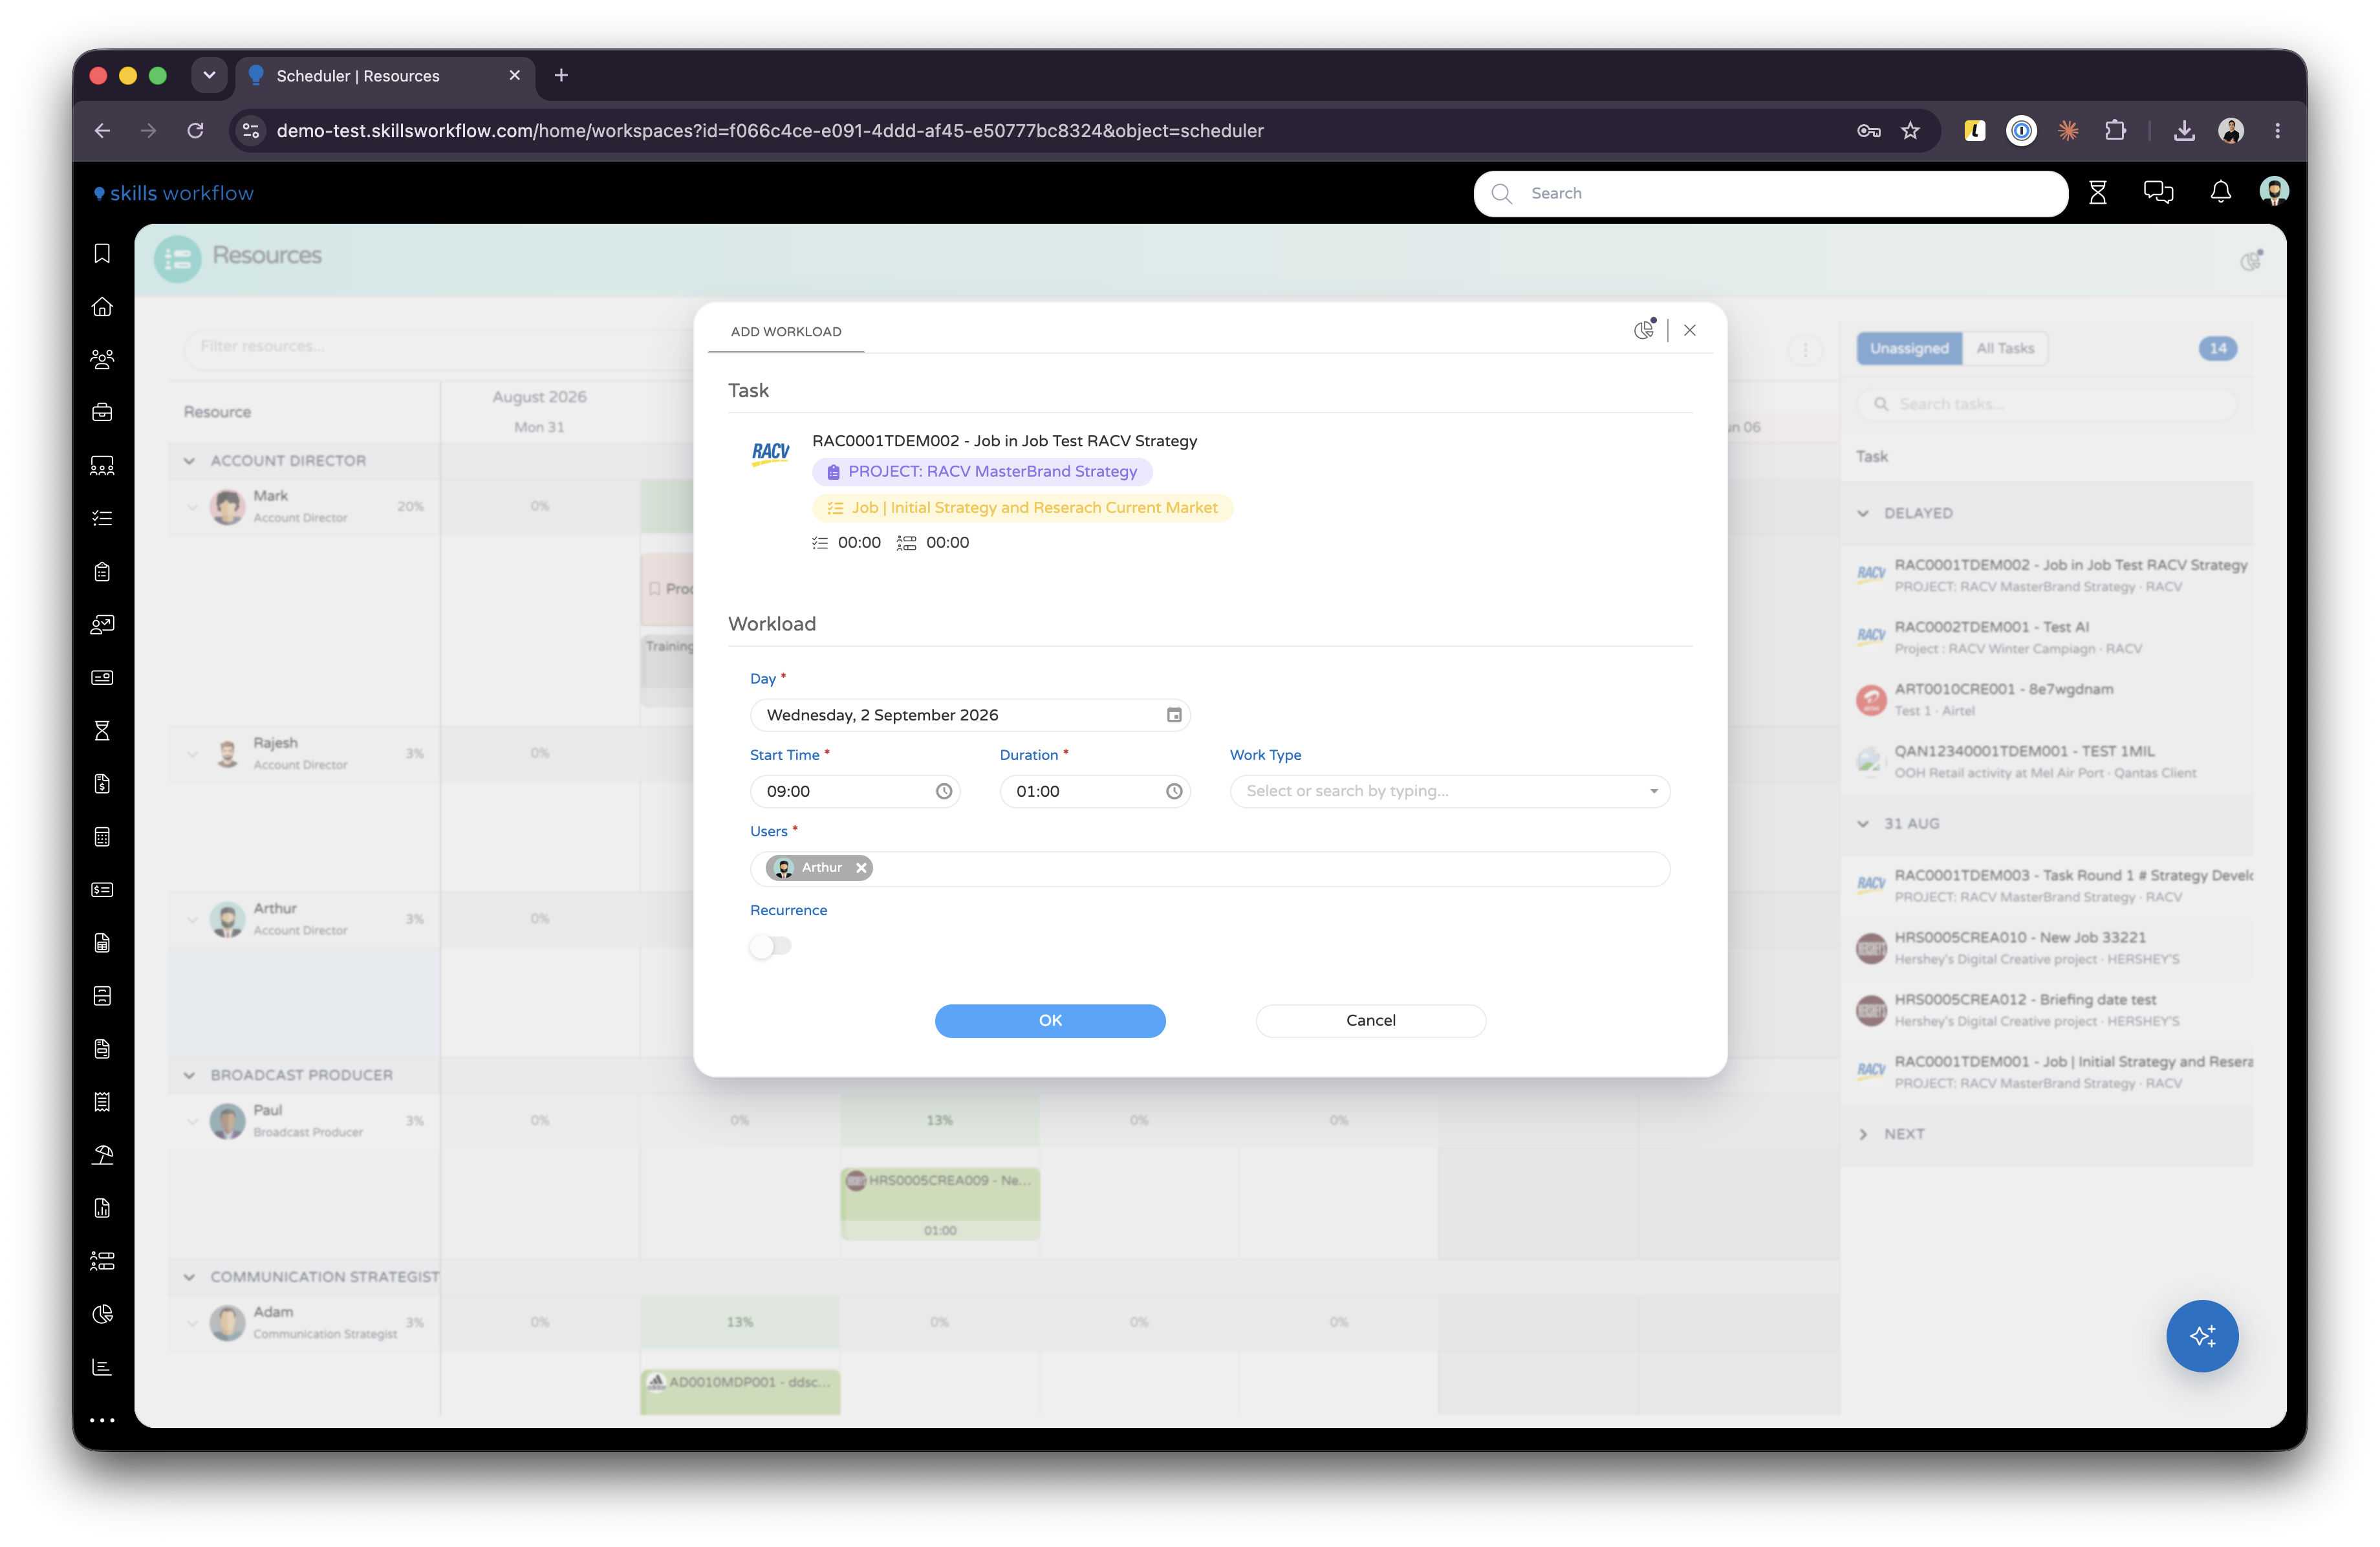2380x1547 pixels.
Task: Open the bookmark icon in the sidebar
Action: 102,254
